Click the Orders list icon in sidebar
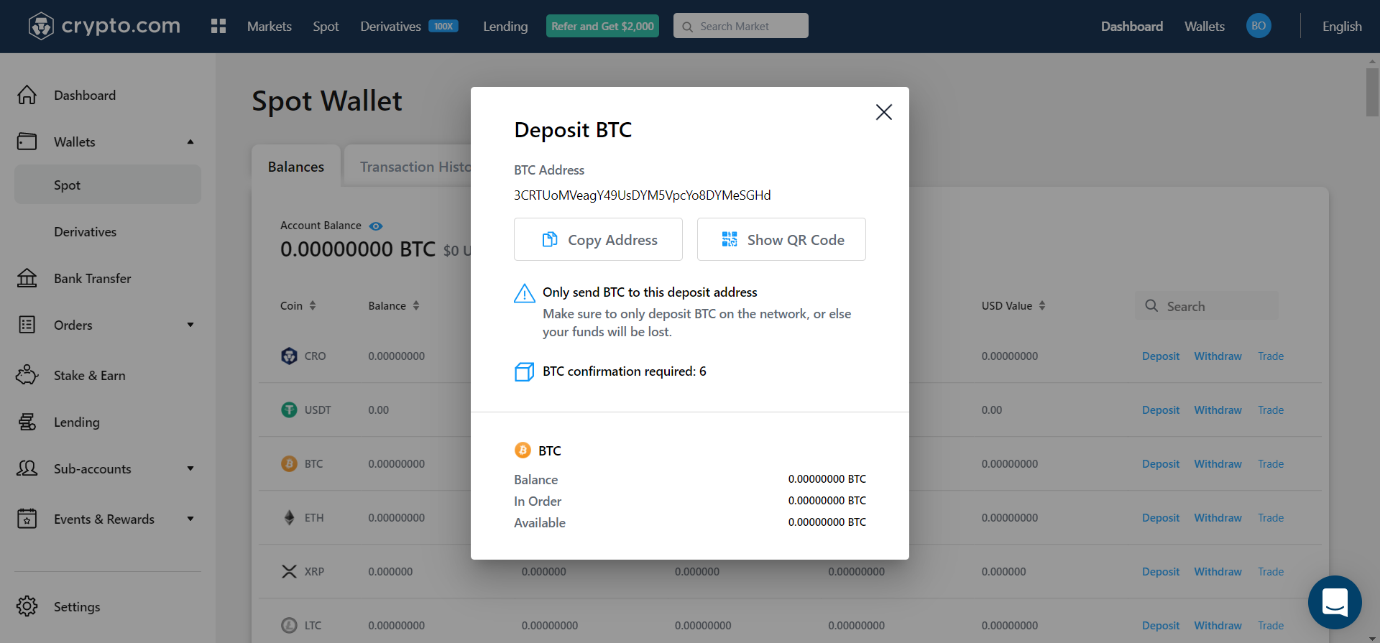The image size is (1380, 643). pos(27,325)
